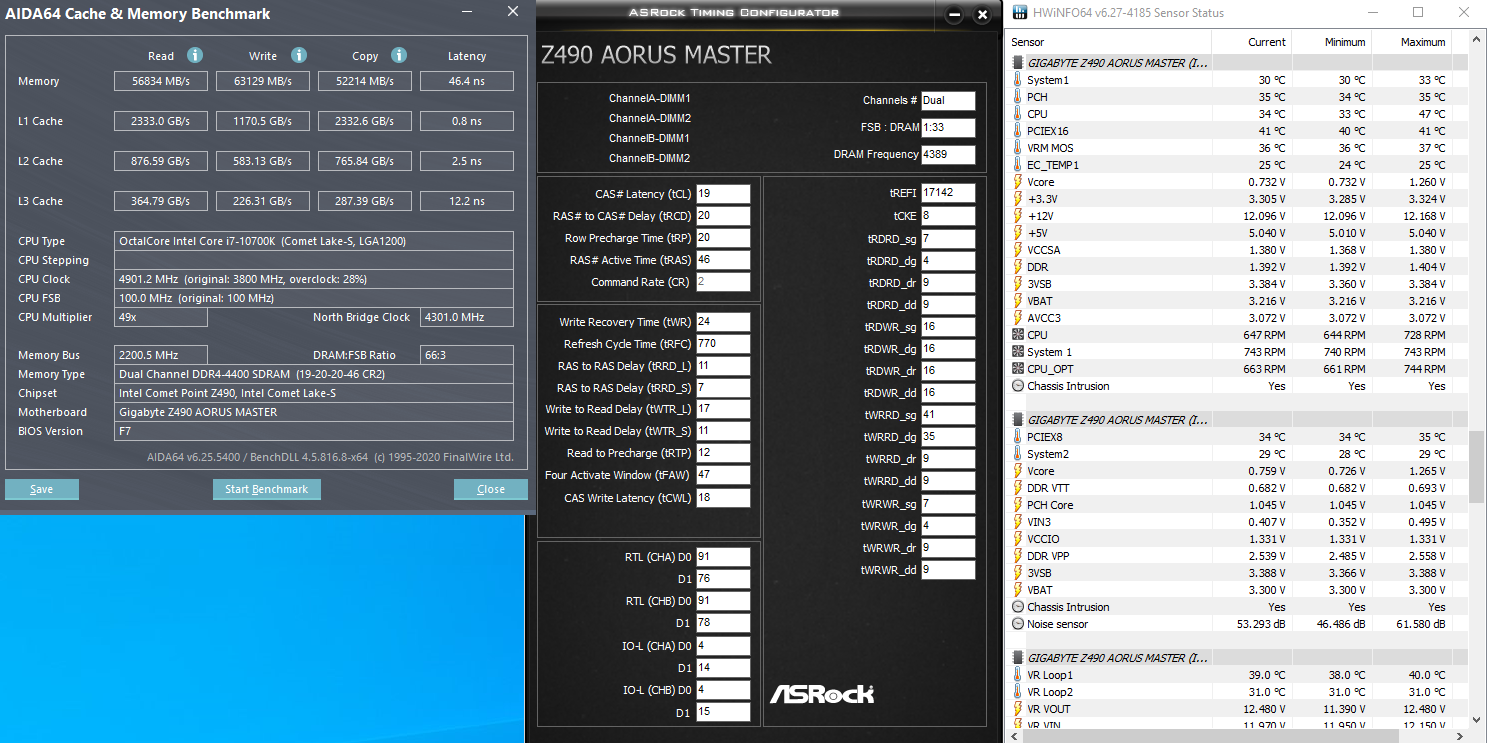Click the AVCC3 voltage lightning icon
1487x743 pixels.
tap(1018, 318)
